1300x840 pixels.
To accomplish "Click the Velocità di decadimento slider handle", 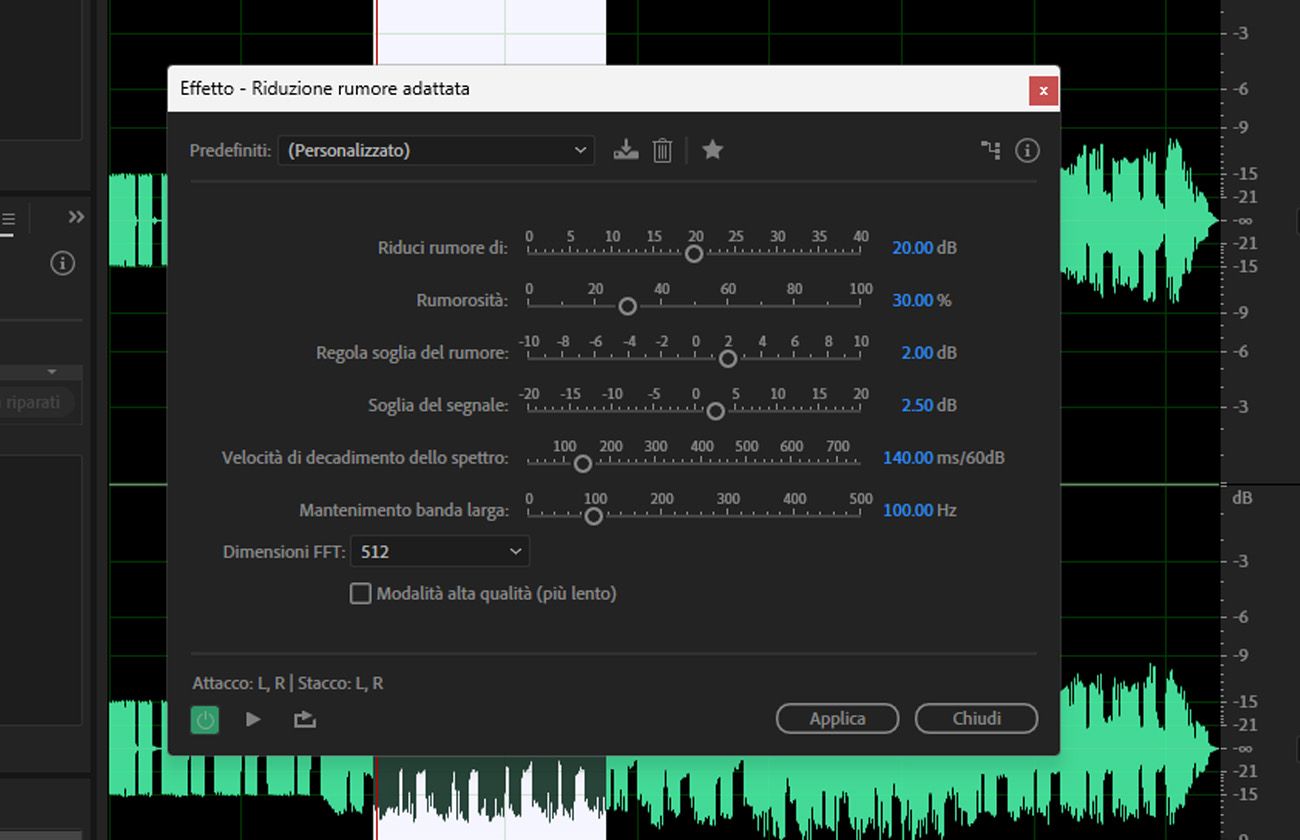I will coord(582,464).
